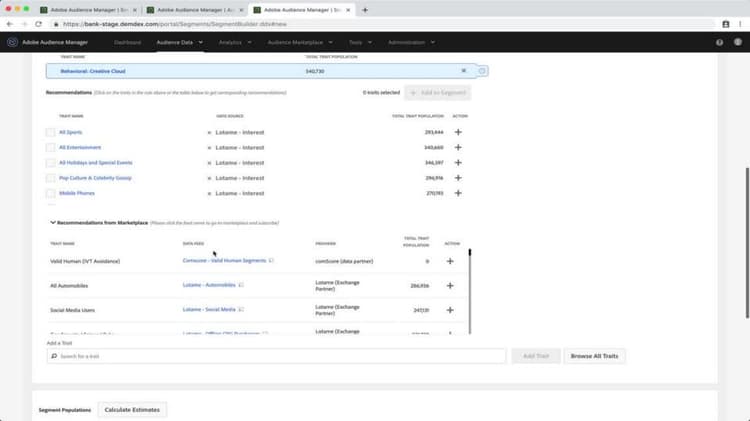Tick the Pop Culture & Celebrity Gossip checkbox

(x=50, y=178)
